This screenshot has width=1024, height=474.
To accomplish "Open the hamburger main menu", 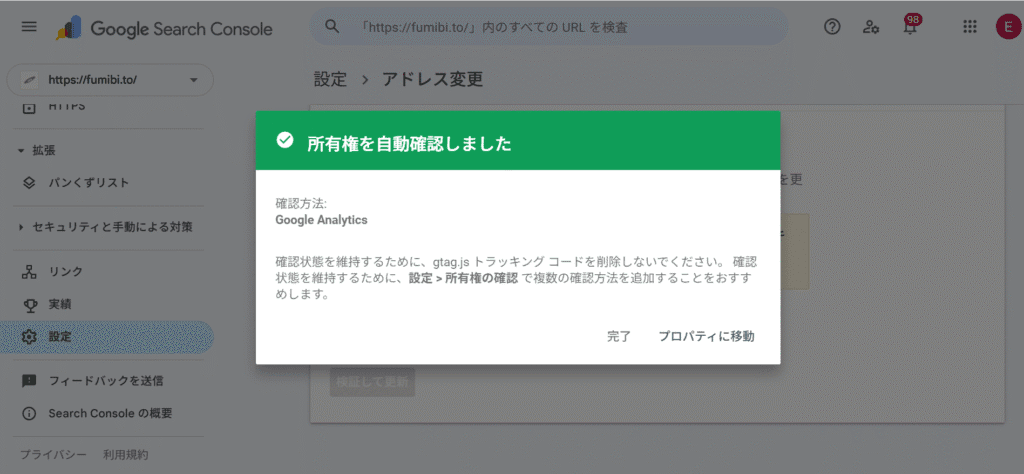I will point(29,27).
